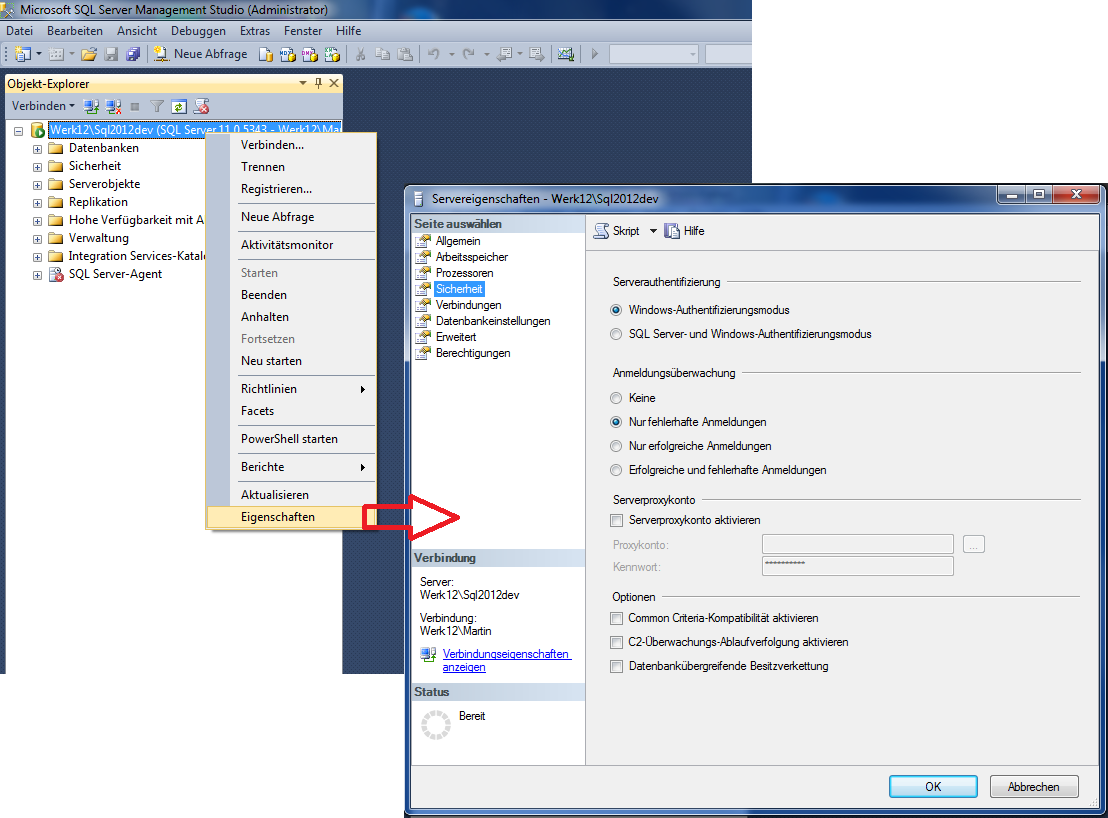Expand the Datenbanken tree node
The width and height of the screenshot is (1108, 818).
37,149
